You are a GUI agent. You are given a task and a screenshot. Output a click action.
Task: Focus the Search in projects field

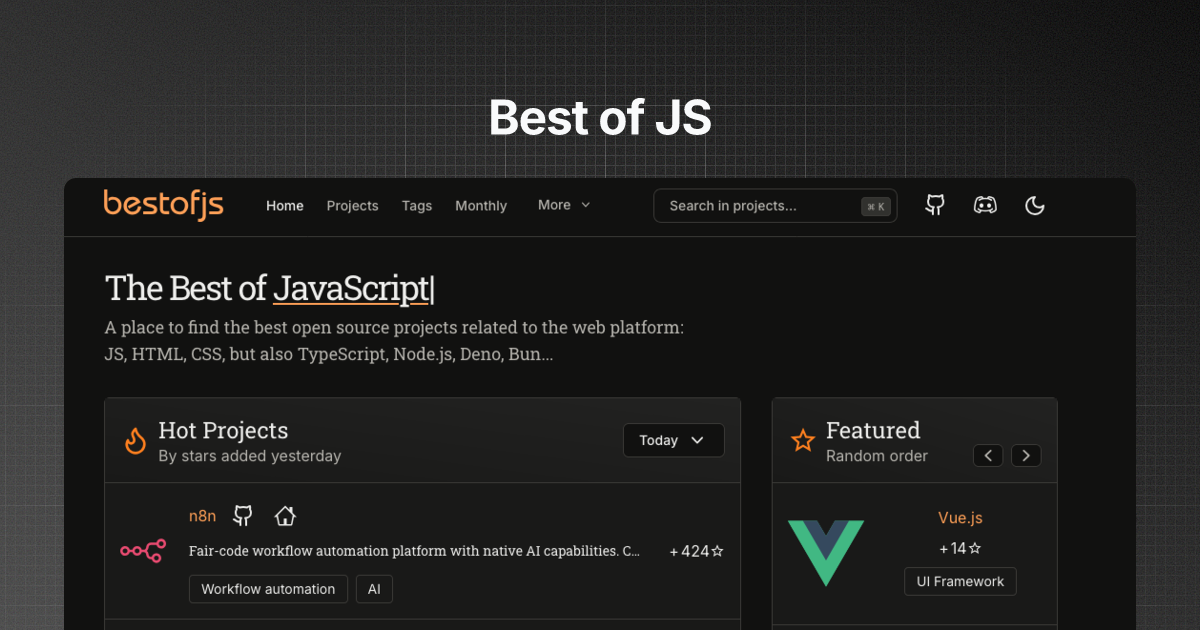(x=775, y=206)
